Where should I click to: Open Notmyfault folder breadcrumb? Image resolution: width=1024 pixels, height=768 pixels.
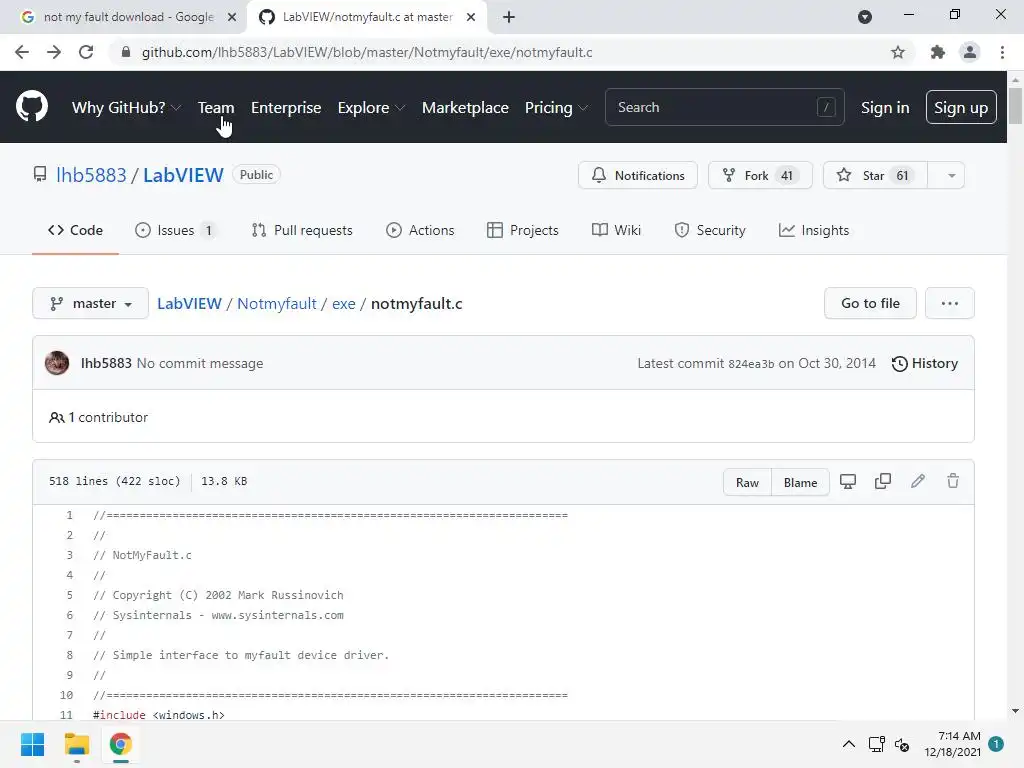click(276, 304)
